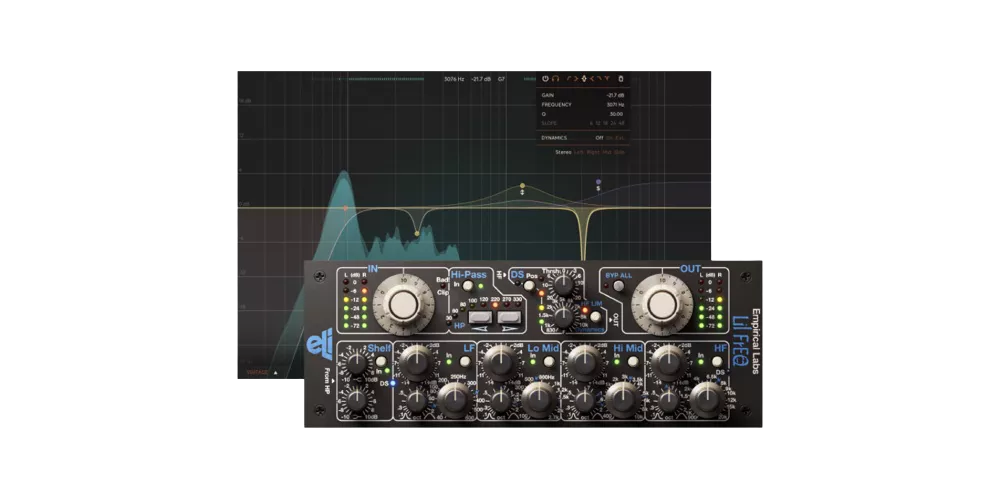Image resolution: width=1000 pixels, height=500 pixels.
Task: Click the upper Shelf gain knob
Action: [357, 364]
